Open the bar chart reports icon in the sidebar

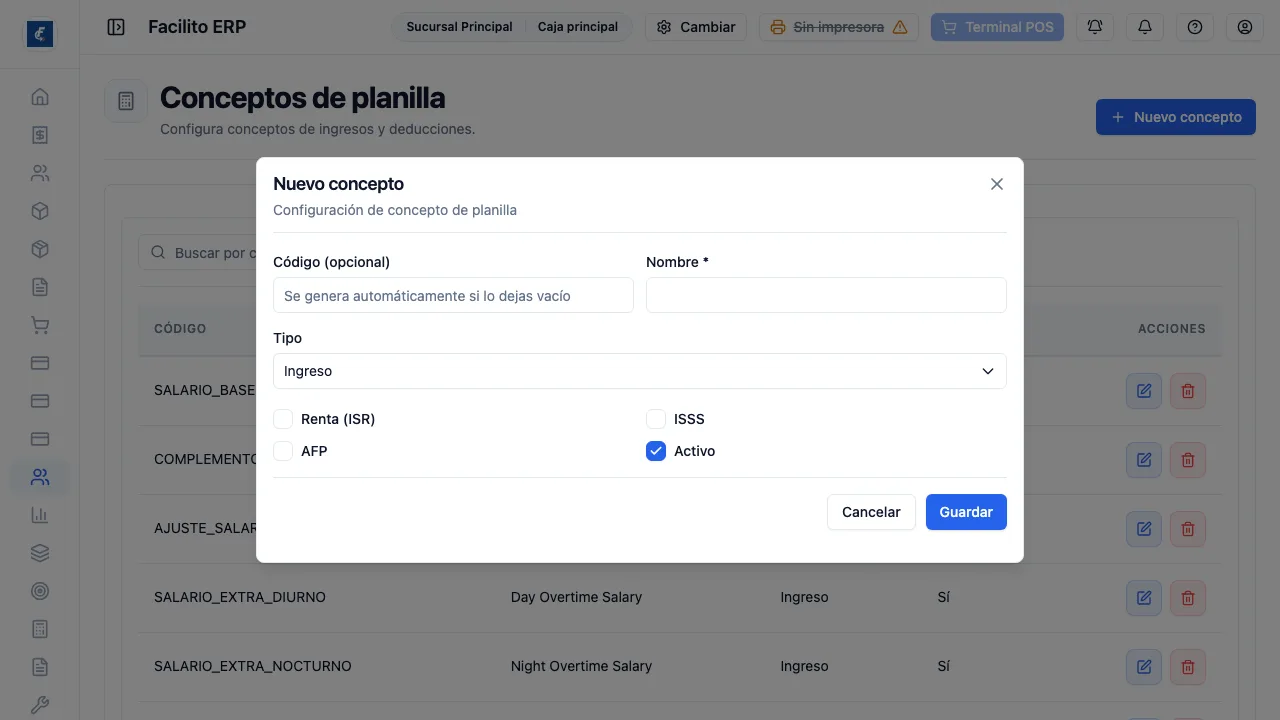(40, 515)
